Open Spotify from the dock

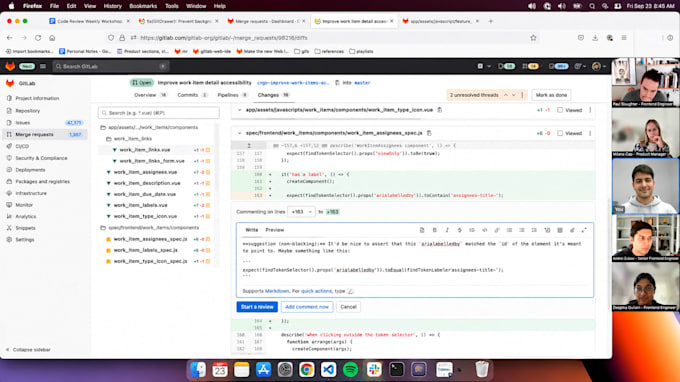[x=350, y=369]
